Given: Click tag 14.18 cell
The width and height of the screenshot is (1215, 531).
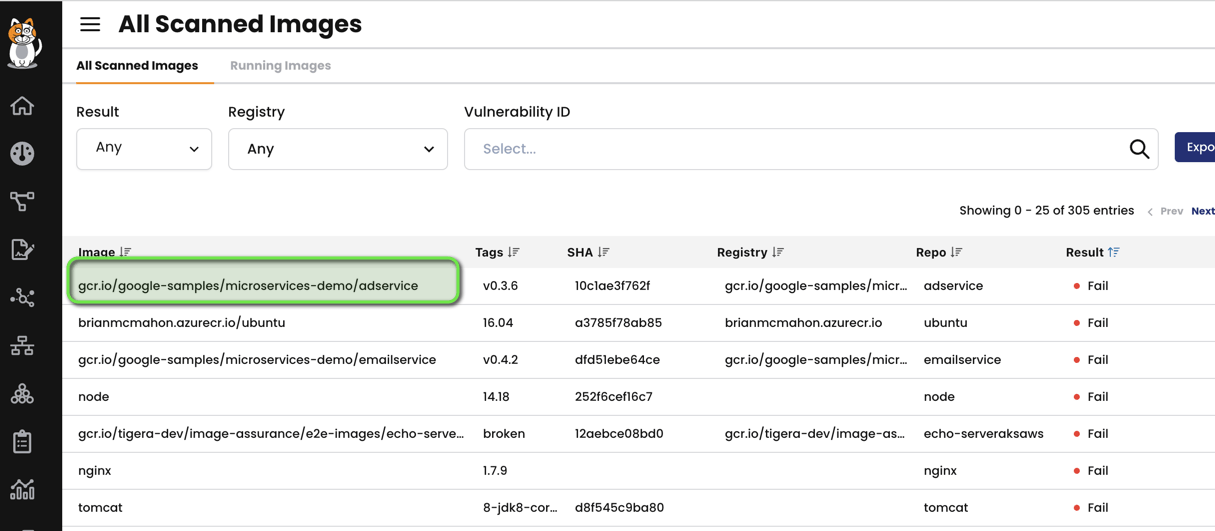Looking at the screenshot, I should coord(496,397).
